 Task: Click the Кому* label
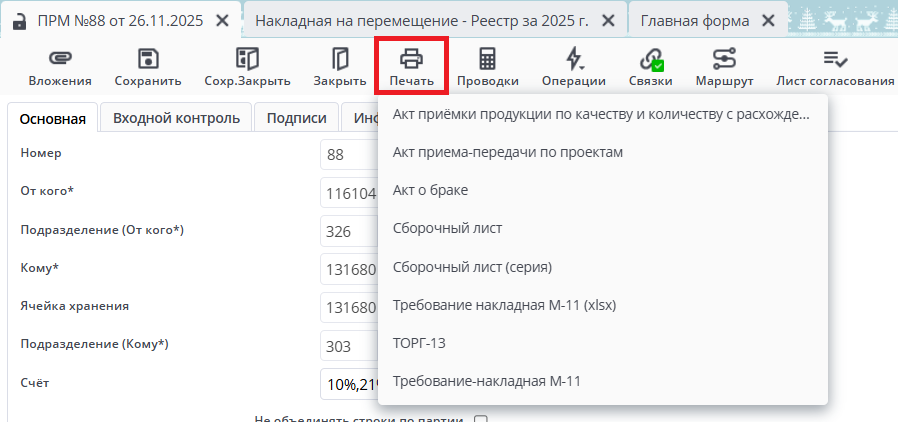click(40, 267)
